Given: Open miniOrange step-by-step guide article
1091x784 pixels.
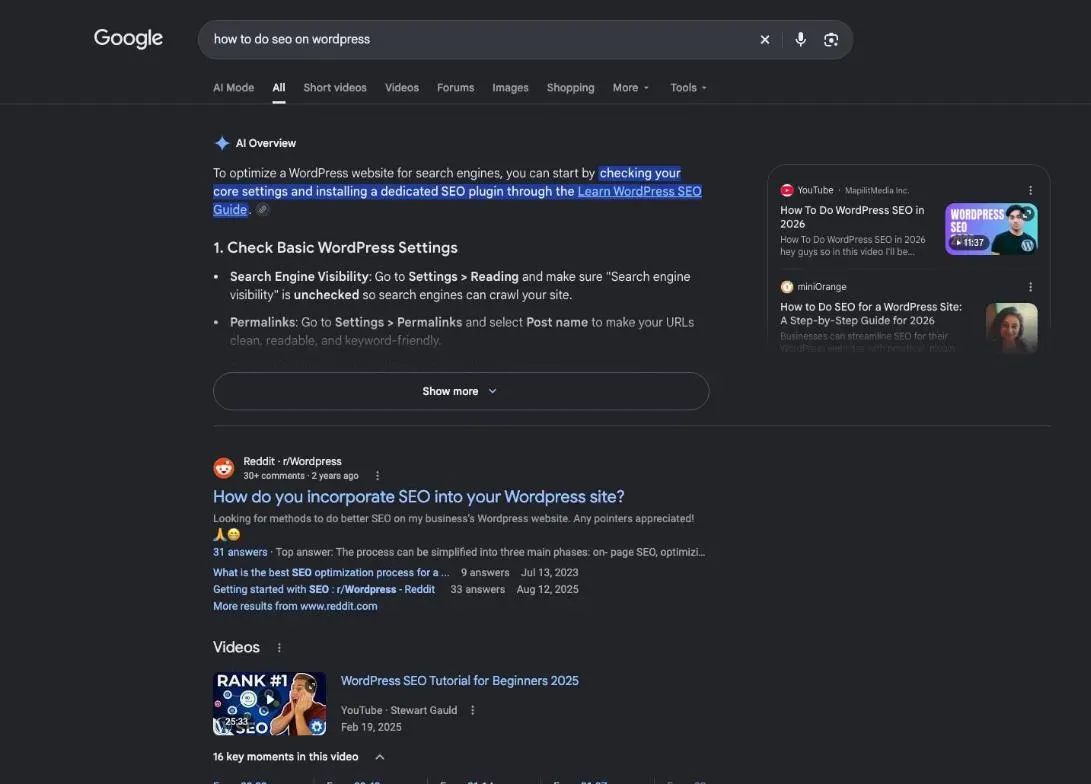Looking at the screenshot, I should (x=871, y=313).
